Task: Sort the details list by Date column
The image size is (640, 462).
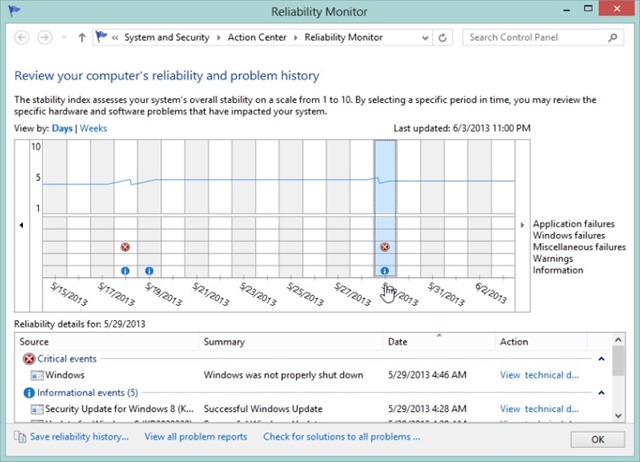Action: [x=438, y=342]
